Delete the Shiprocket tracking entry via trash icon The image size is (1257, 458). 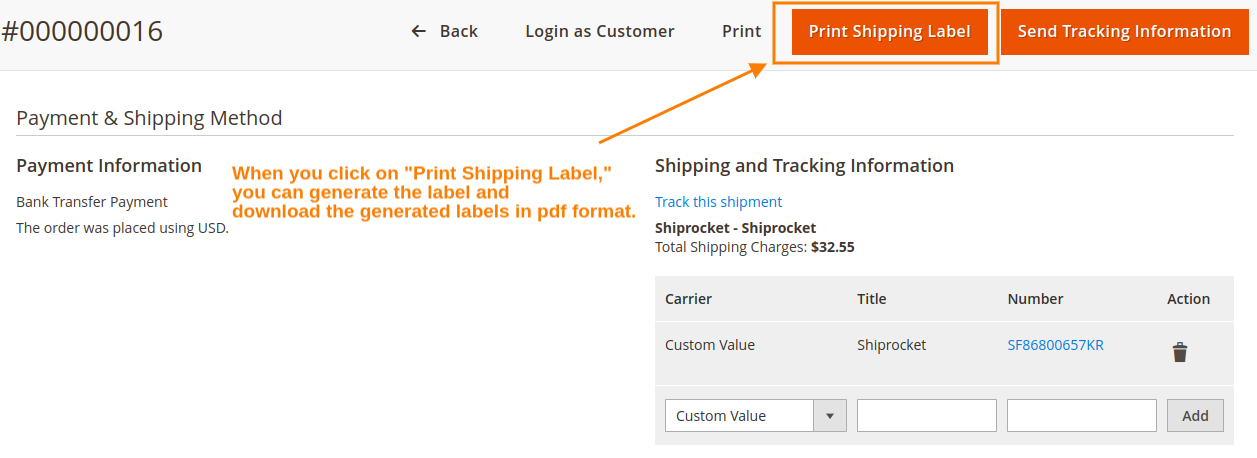1180,352
